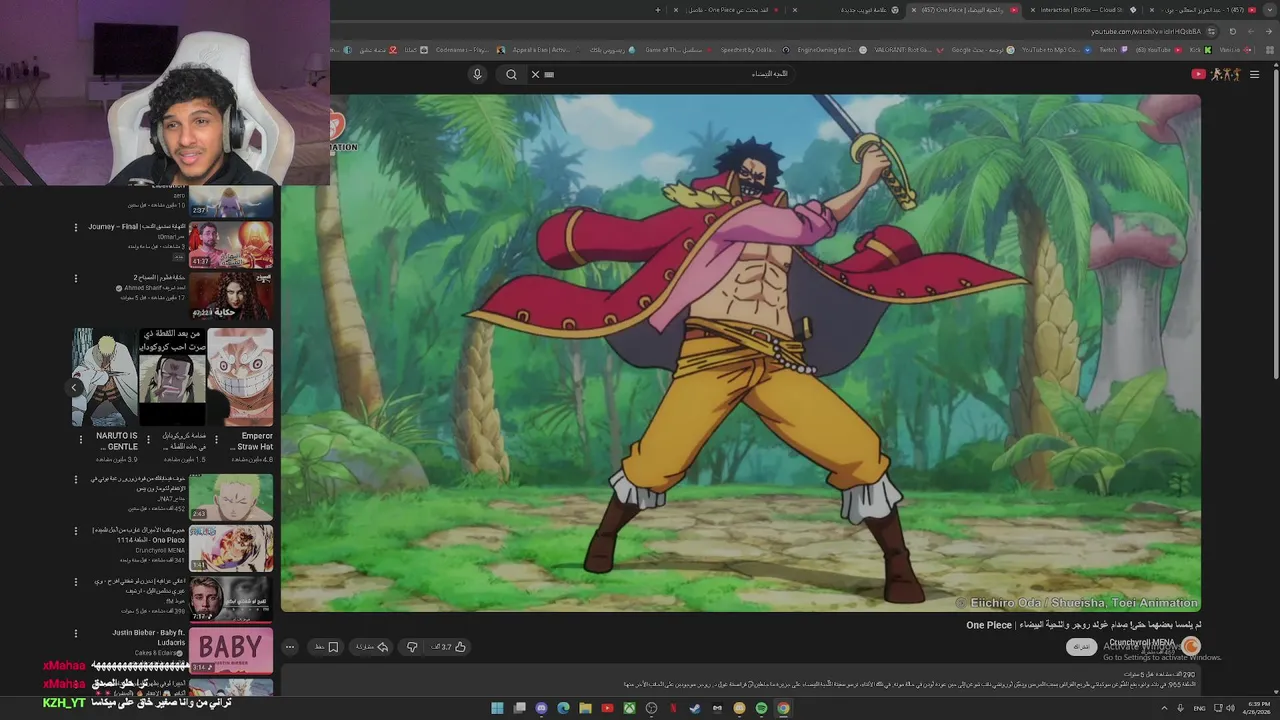Open One Piece episode 1114 thumbnail

[x=231, y=548]
